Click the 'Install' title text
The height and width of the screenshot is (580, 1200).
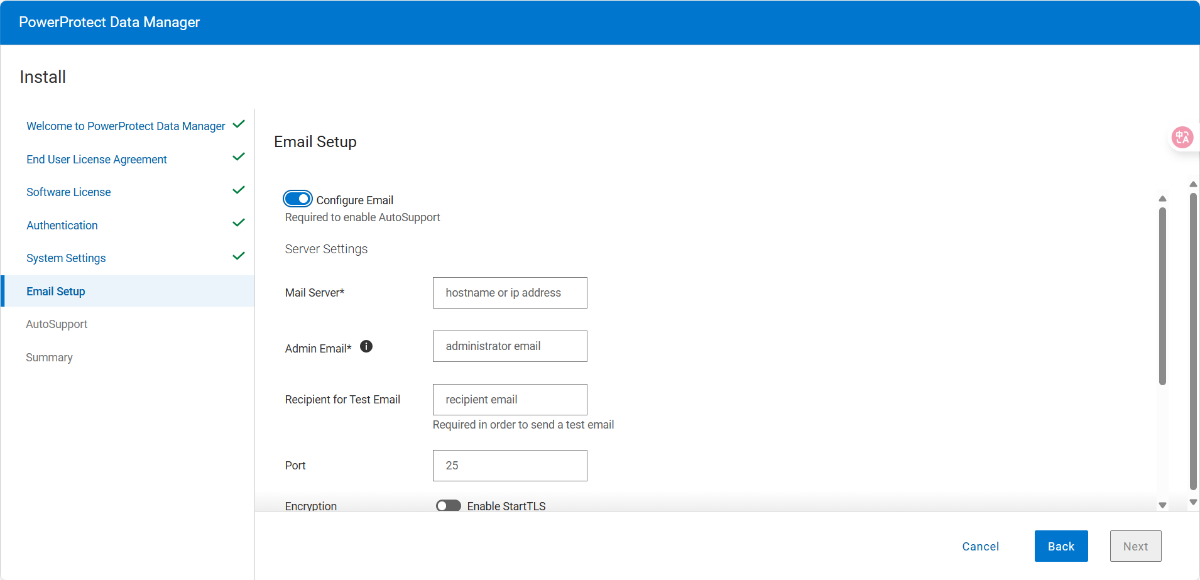coord(43,77)
